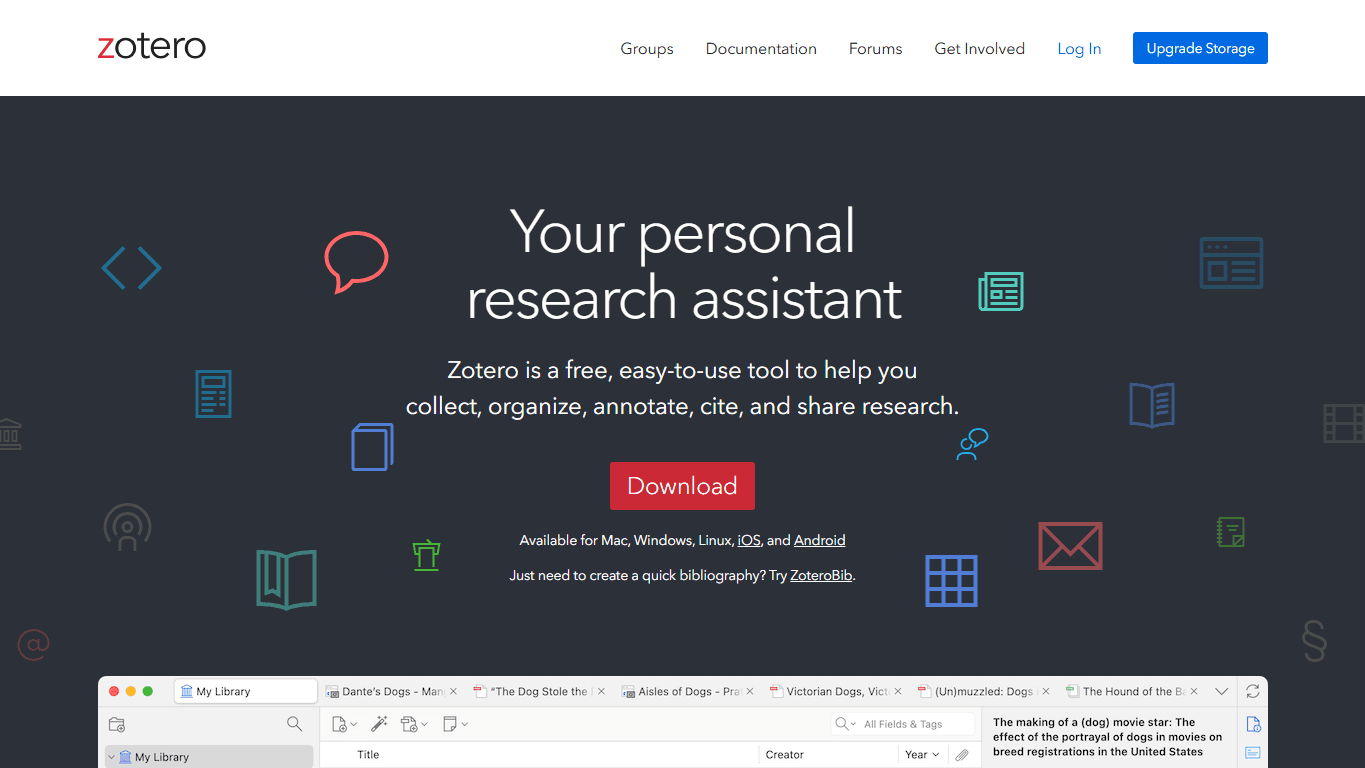Switch to the Aisles of Dogs tab

pyautogui.click(x=686, y=691)
